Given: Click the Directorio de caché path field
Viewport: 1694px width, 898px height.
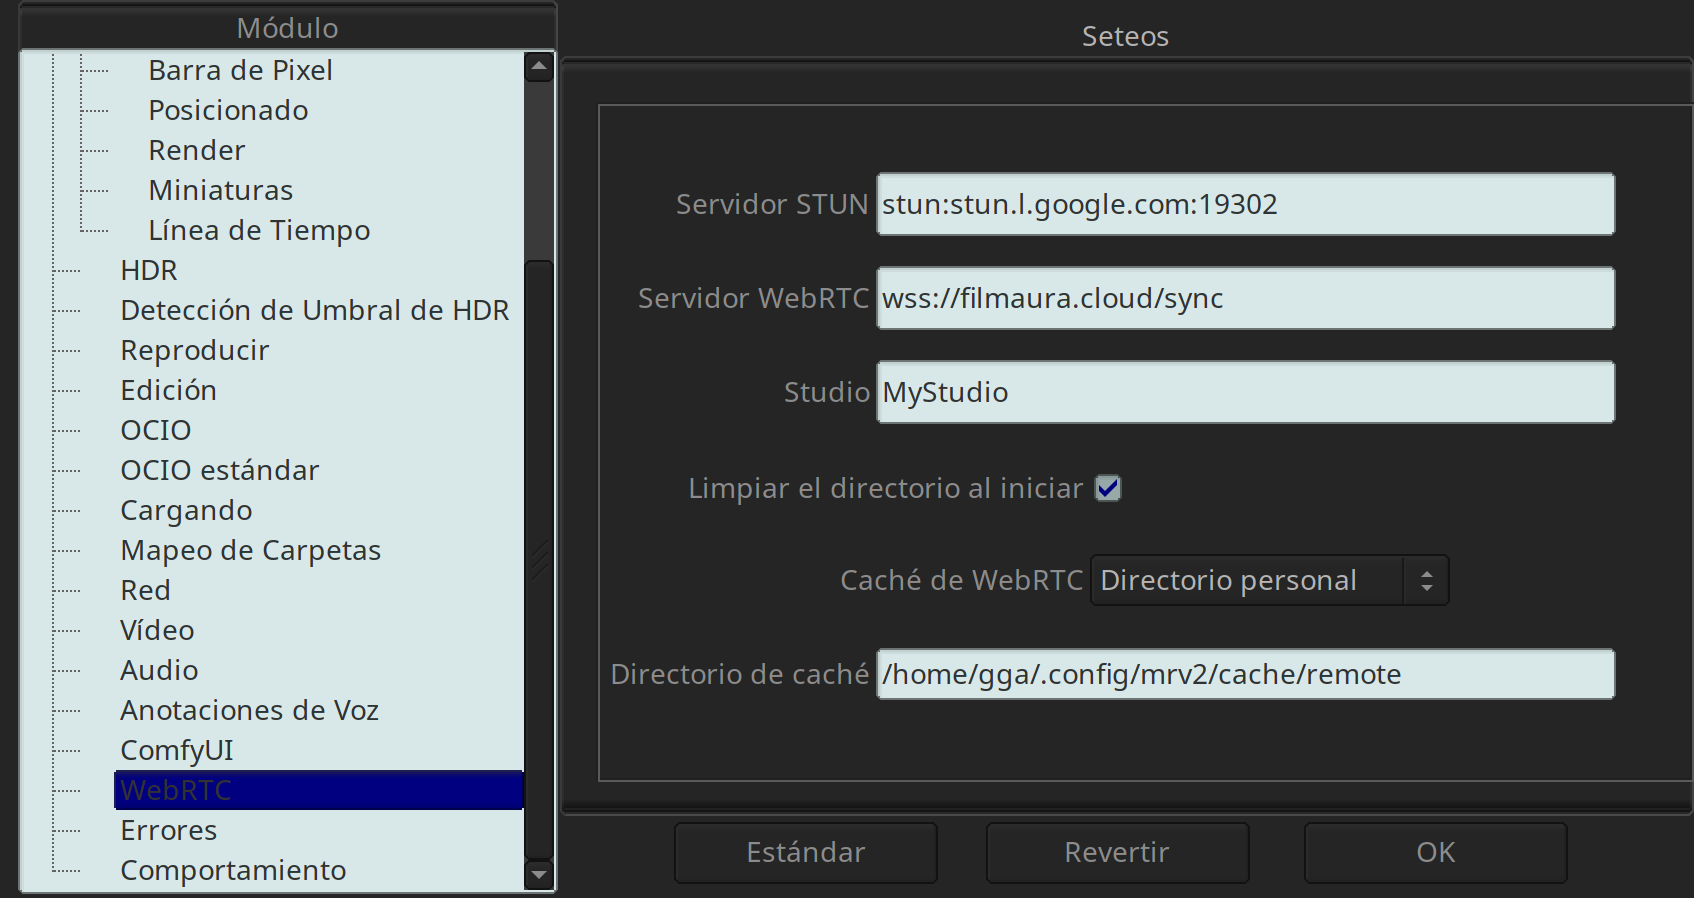Looking at the screenshot, I should [x=1245, y=674].
